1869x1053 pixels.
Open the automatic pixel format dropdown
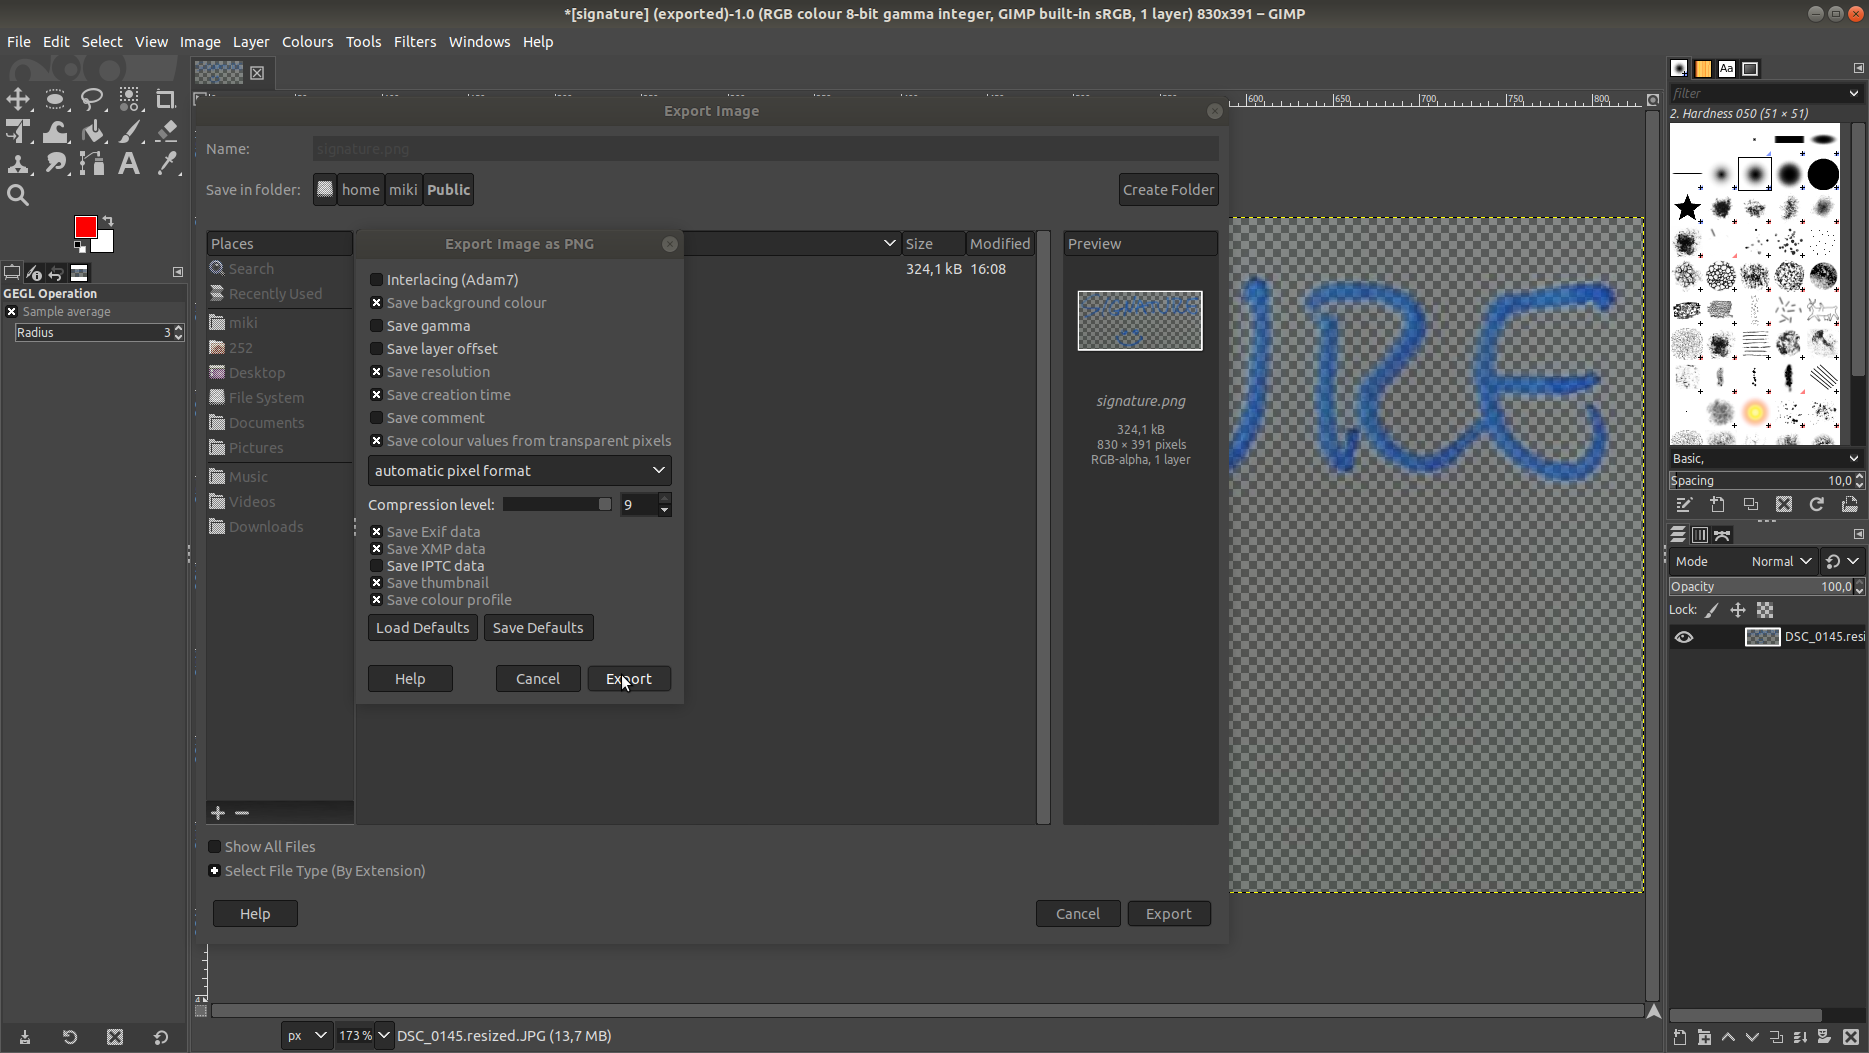[x=519, y=471]
